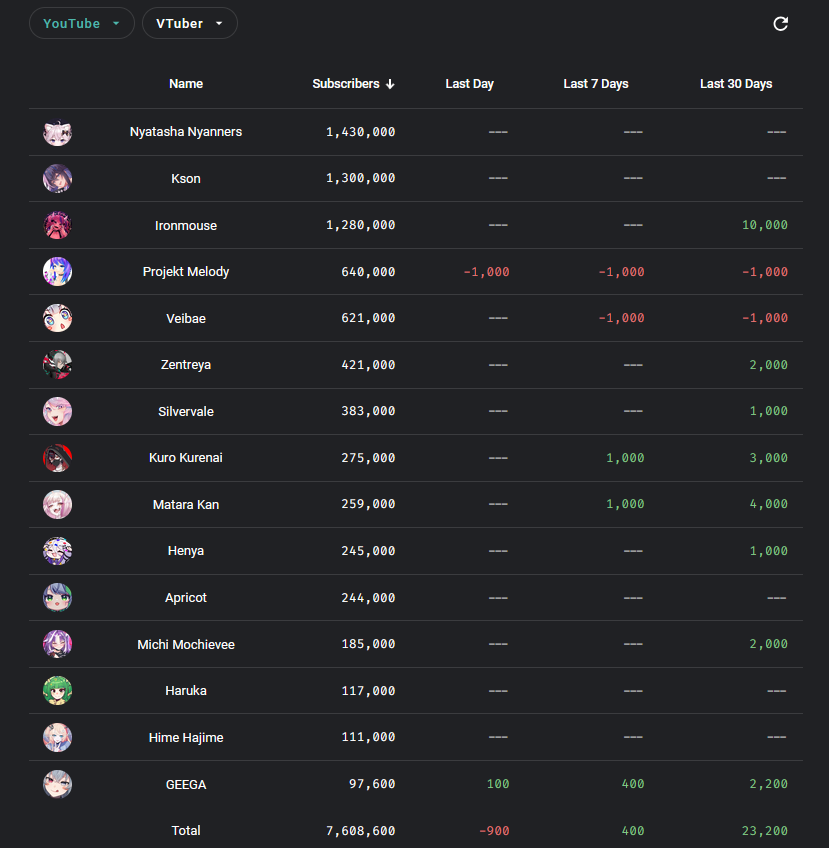Click Nyatasha Nyanners' avatar icon
Screen dimensions: 829x848
[57, 132]
